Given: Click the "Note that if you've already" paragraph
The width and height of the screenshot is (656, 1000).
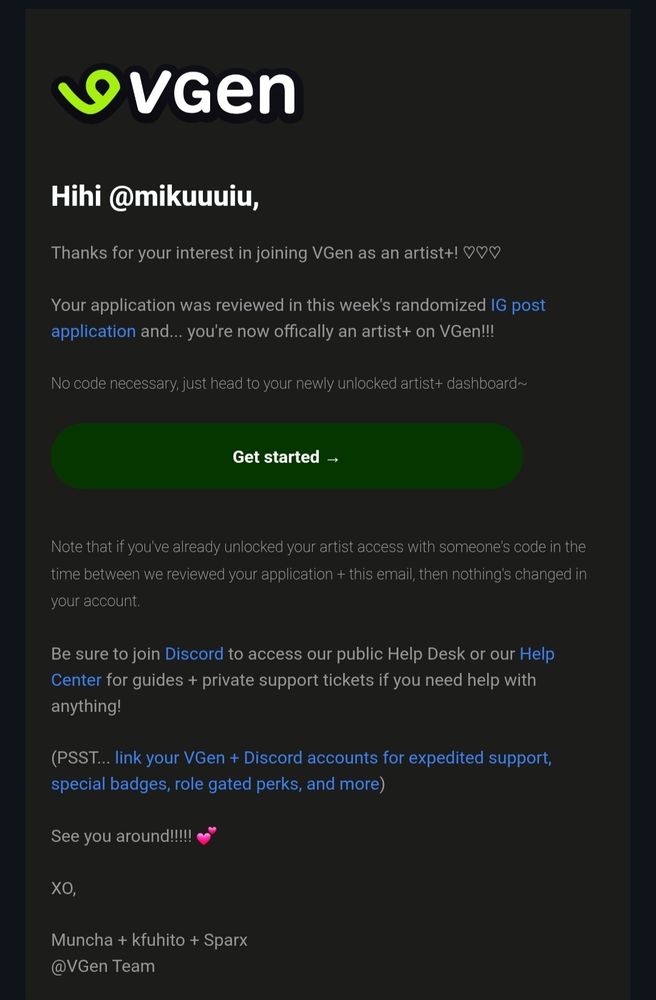Looking at the screenshot, I should click(x=319, y=574).
